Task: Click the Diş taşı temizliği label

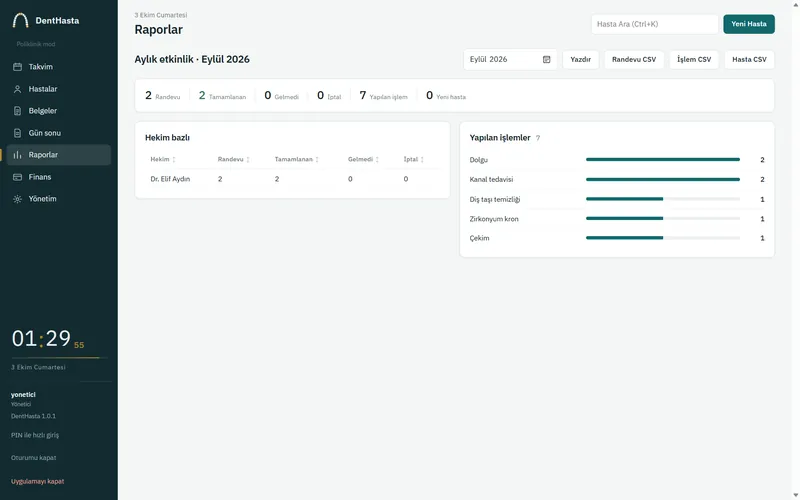Action: (x=495, y=199)
